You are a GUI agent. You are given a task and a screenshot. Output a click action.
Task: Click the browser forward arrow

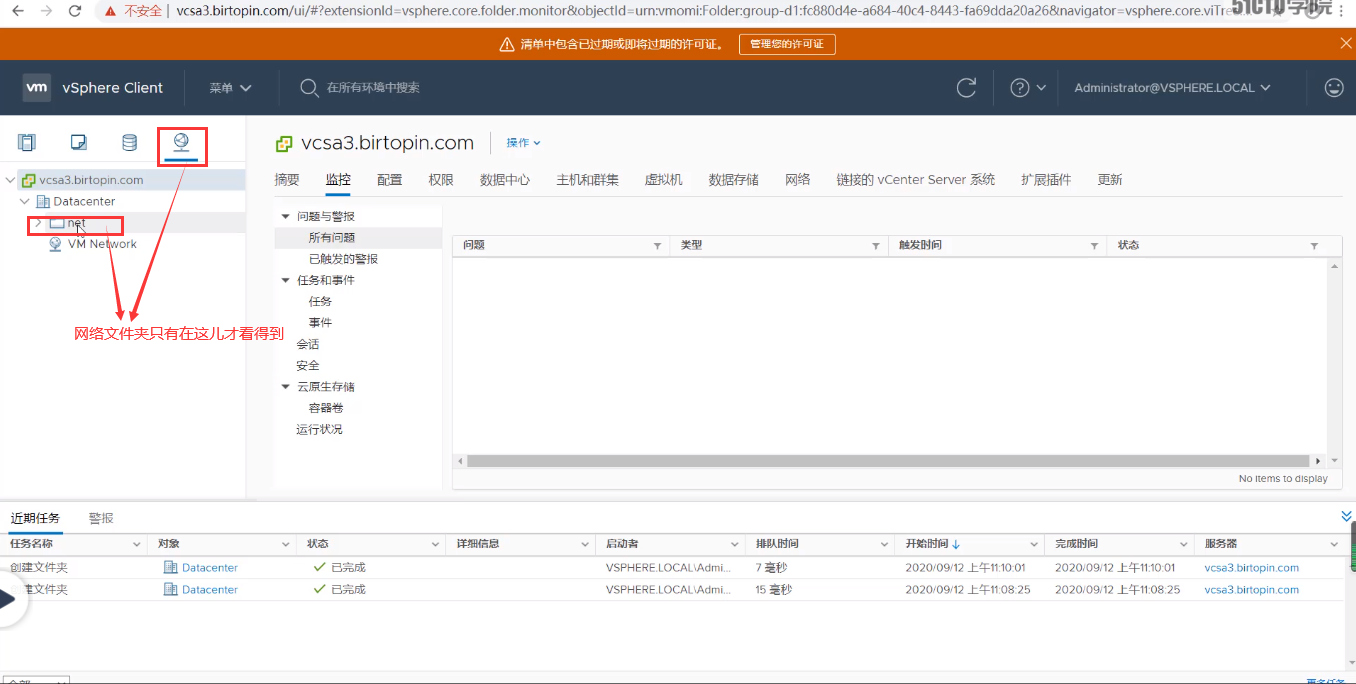46,11
